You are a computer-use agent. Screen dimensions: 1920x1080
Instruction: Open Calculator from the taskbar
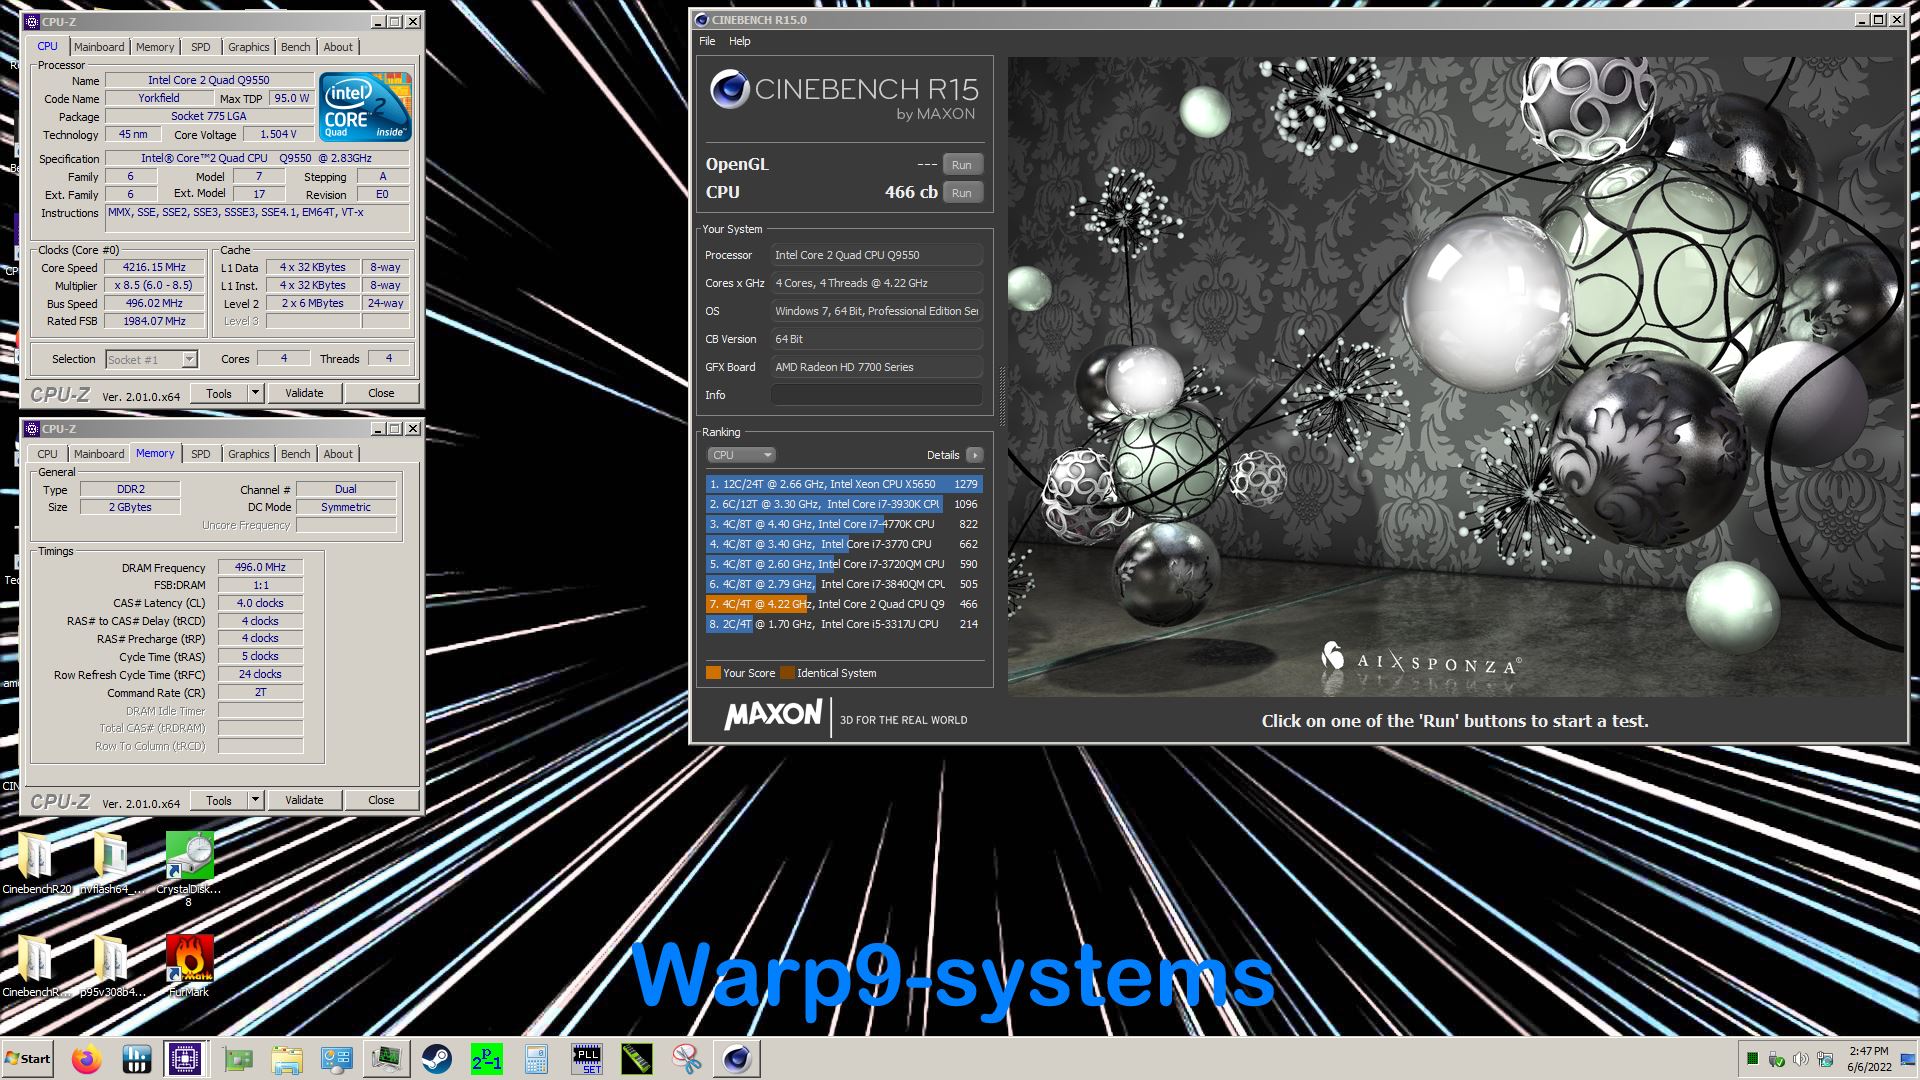pos(536,1059)
